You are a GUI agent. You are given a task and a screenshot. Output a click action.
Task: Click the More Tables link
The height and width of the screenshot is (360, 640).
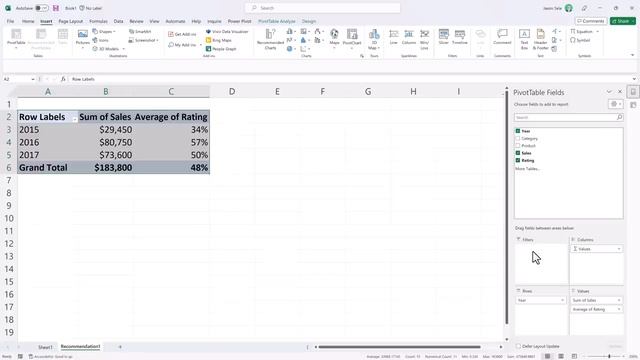pyautogui.click(x=527, y=169)
